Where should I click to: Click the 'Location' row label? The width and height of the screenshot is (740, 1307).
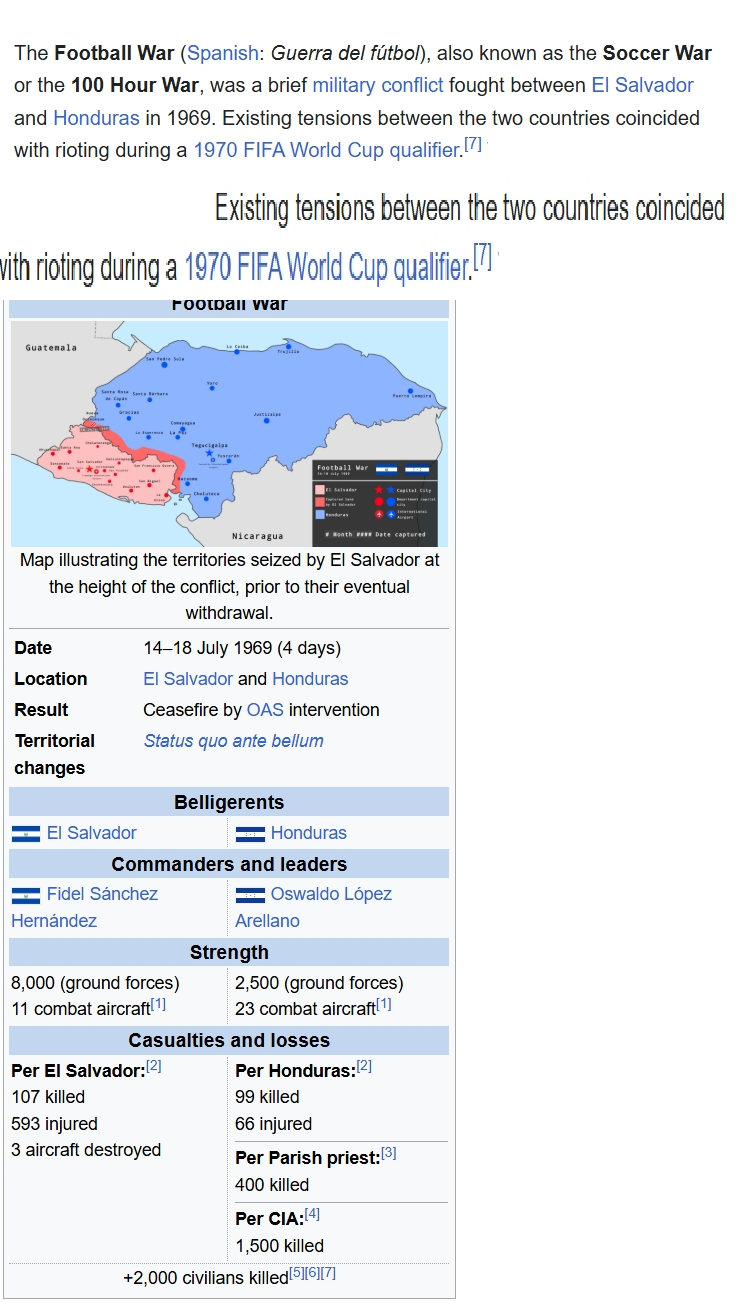[51, 679]
